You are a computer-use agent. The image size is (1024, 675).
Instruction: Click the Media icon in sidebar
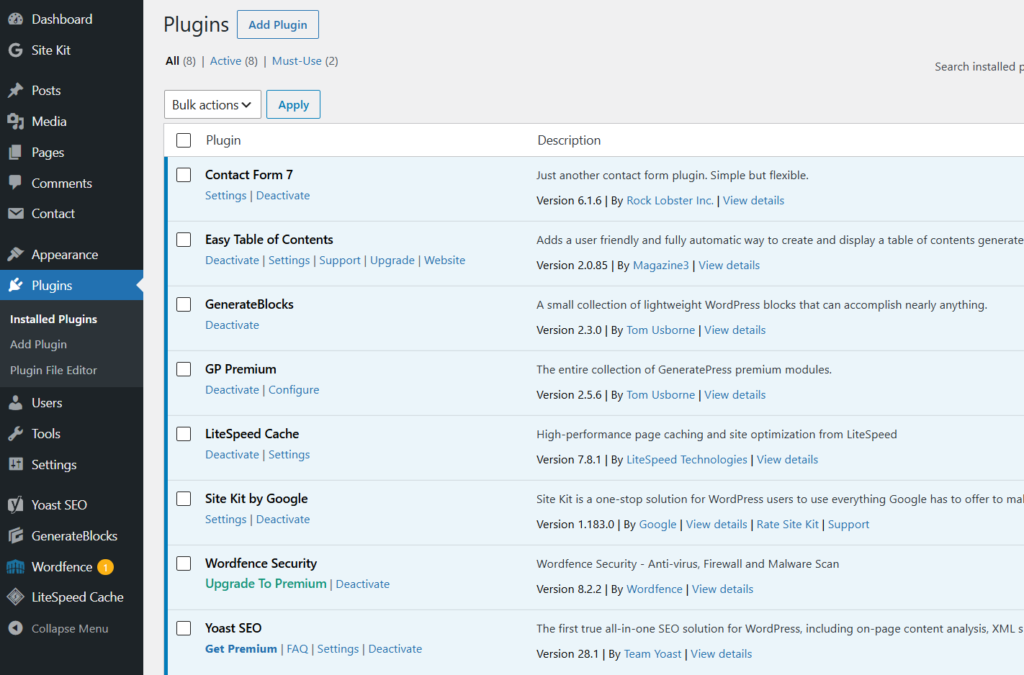(16, 121)
